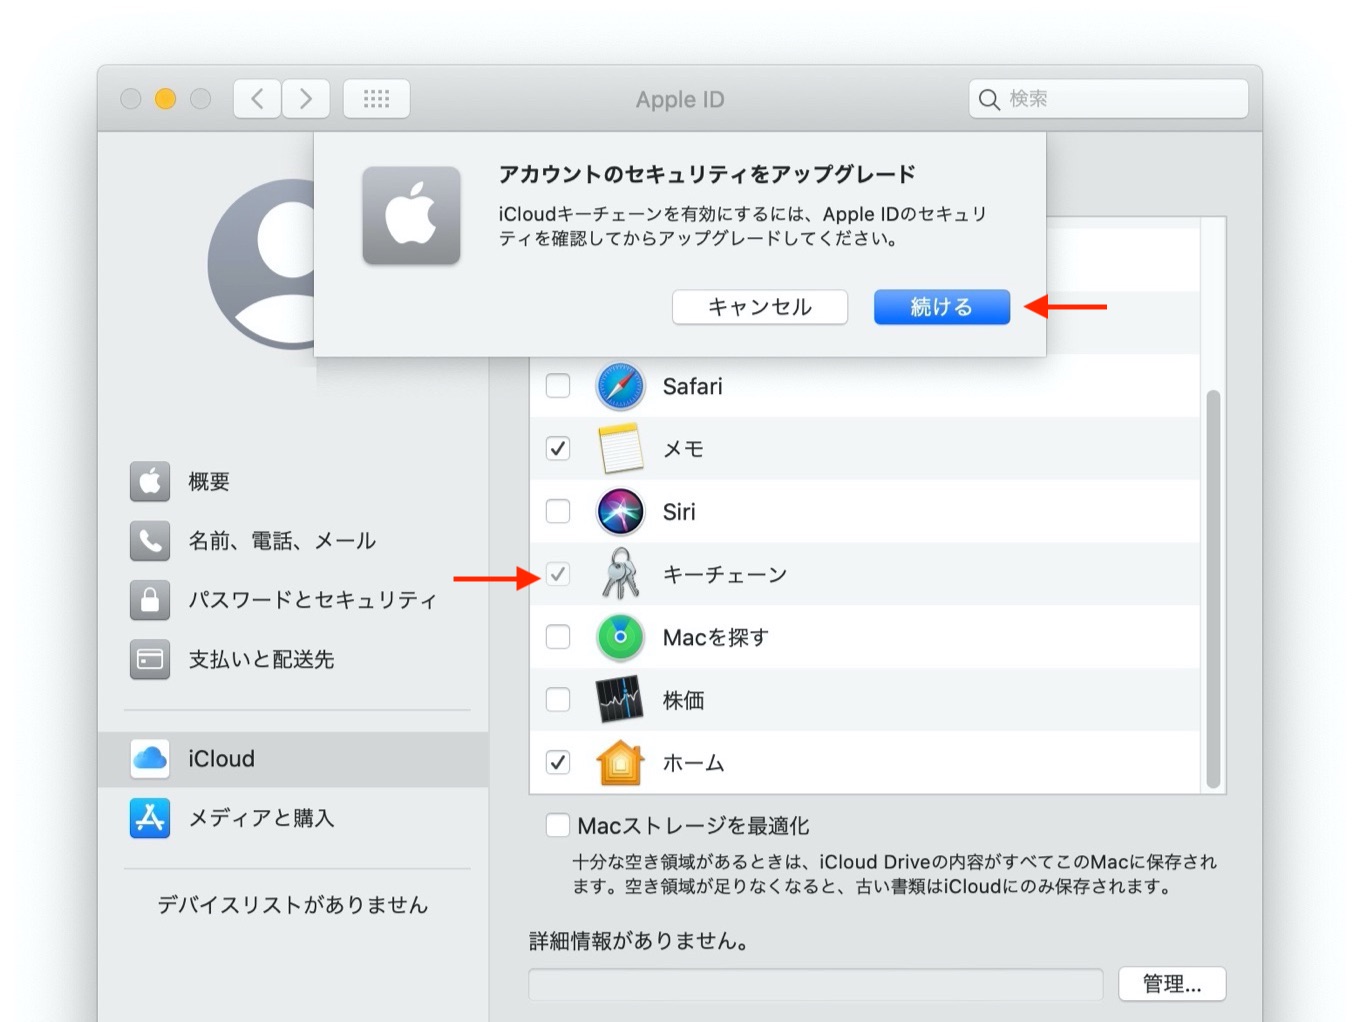Viewport: 1360px width, 1022px height.
Task: Click the magnifying glass search icon
Action: 989,99
